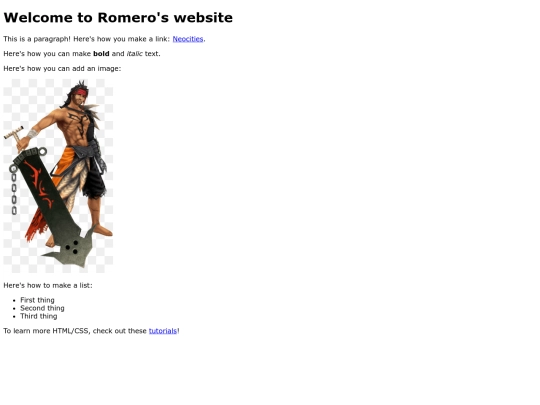This screenshot has height=405, width=540.
Task: Open the Neocities link
Action: [188, 39]
